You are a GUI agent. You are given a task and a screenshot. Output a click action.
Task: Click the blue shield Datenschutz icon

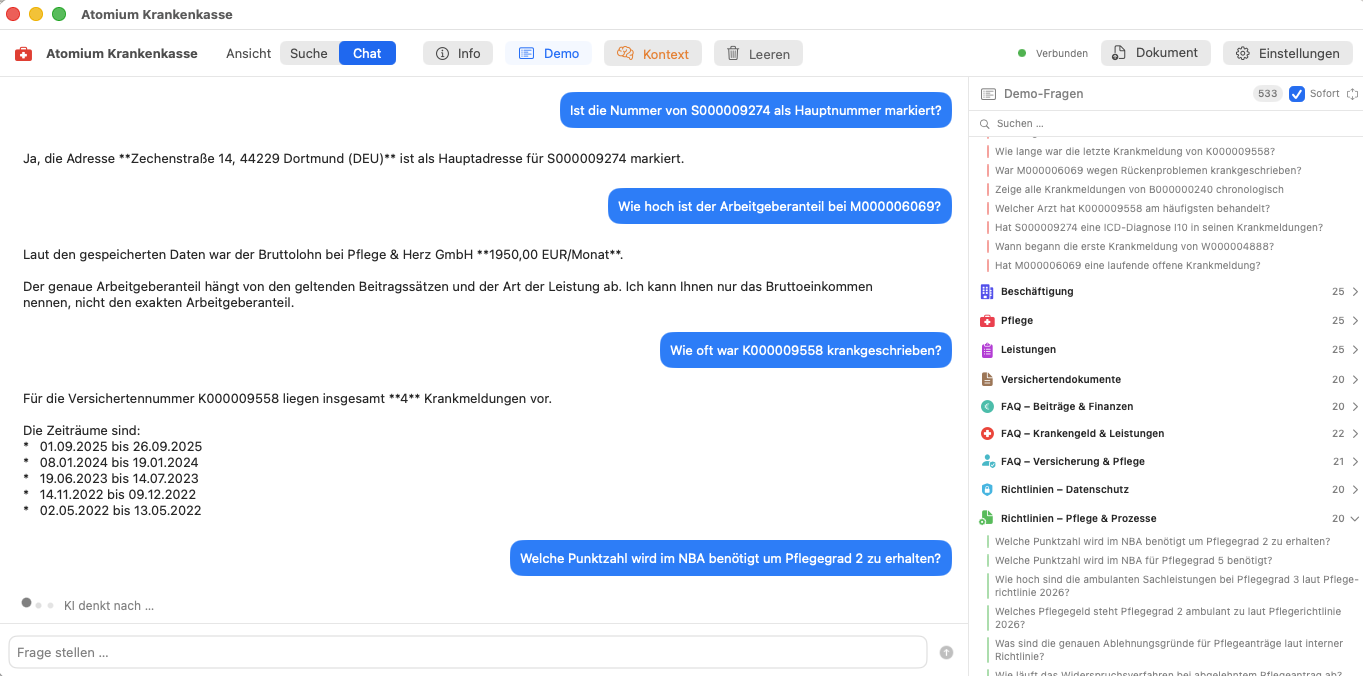[x=987, y=490]
